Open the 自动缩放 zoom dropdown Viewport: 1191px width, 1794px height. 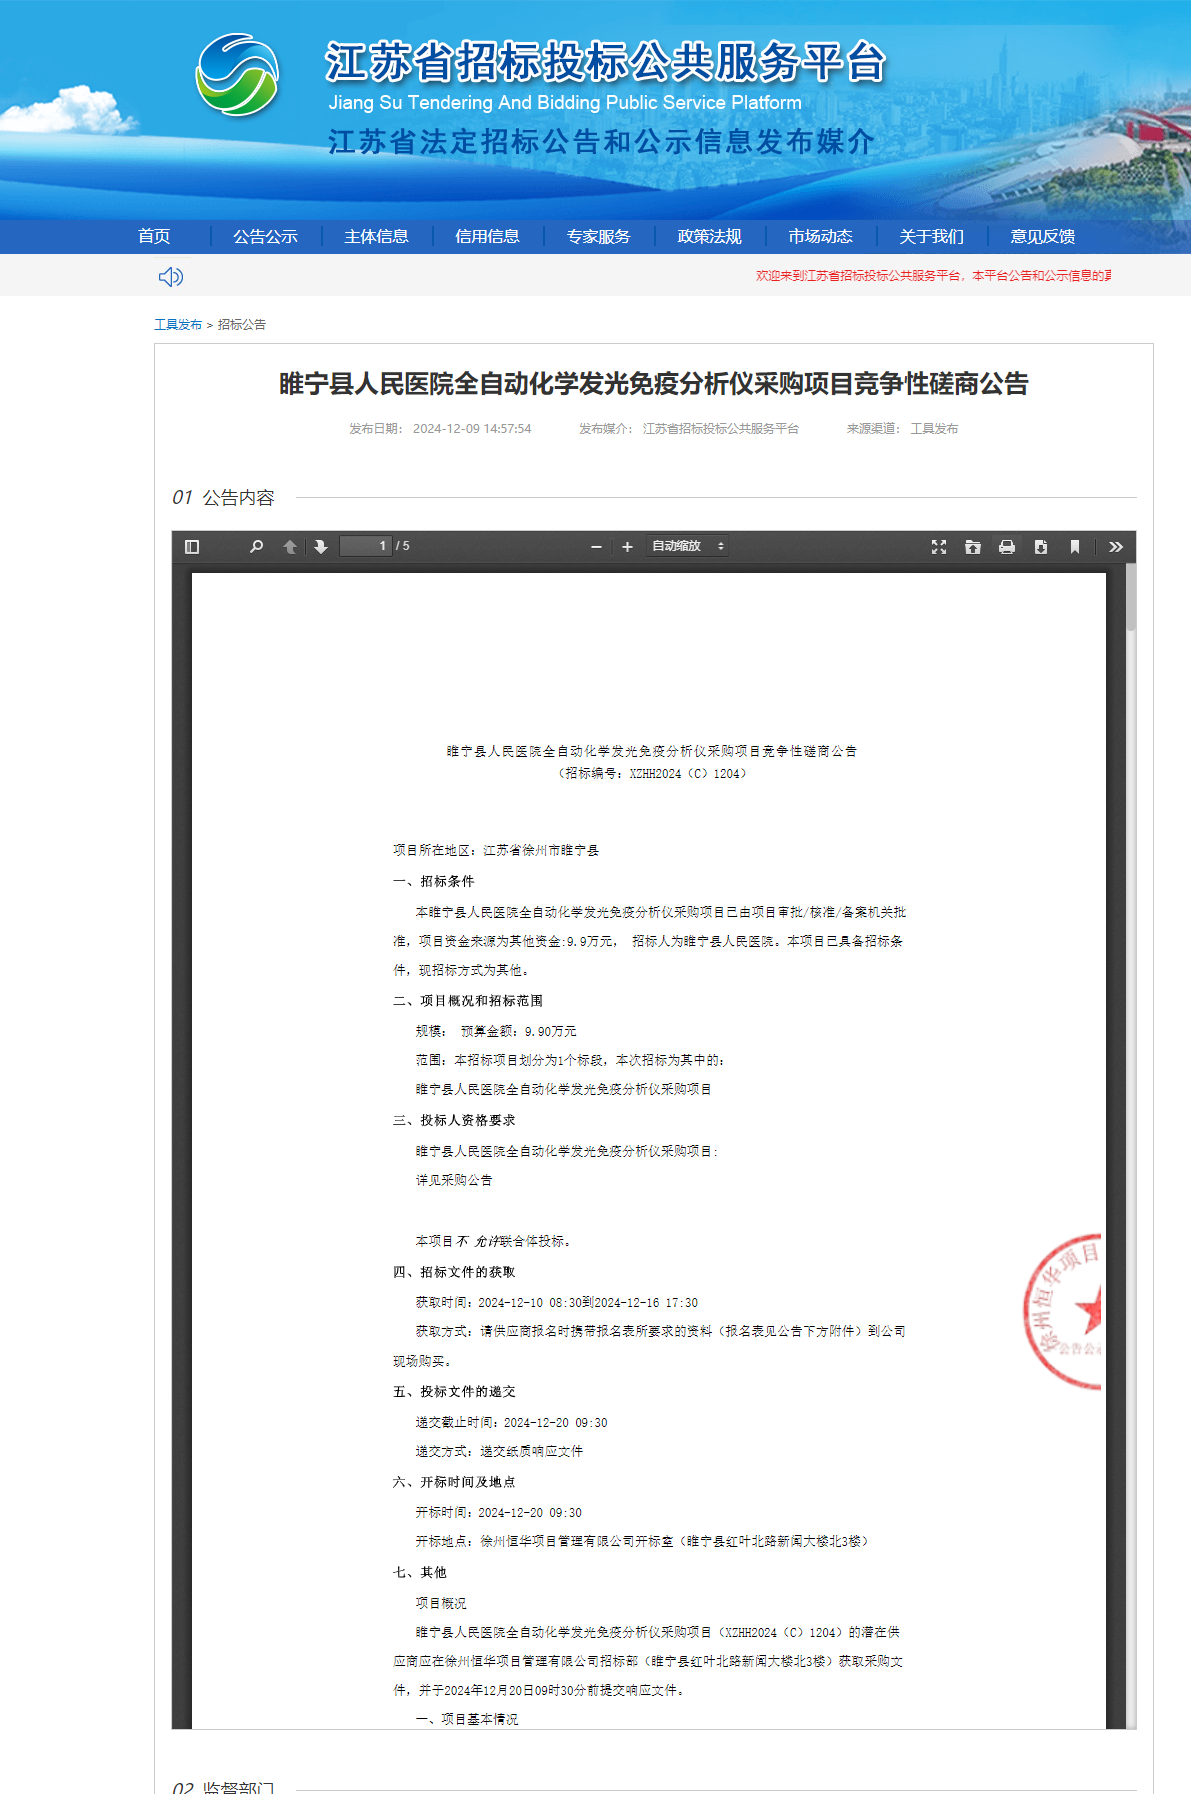pos(687,546)
